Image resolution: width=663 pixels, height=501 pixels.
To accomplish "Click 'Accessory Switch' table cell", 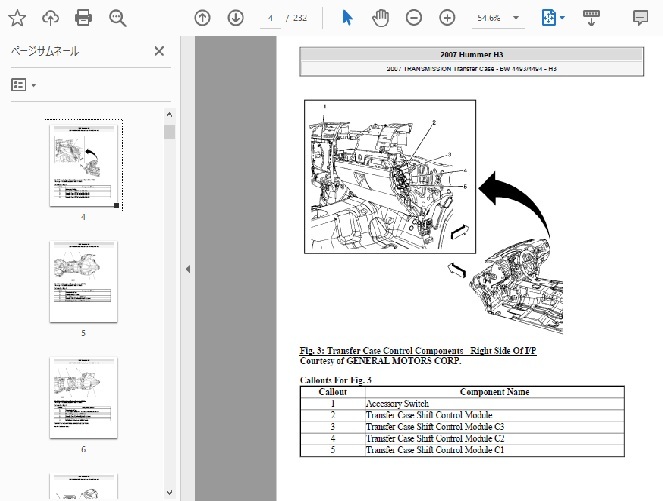I will [495, 403].
